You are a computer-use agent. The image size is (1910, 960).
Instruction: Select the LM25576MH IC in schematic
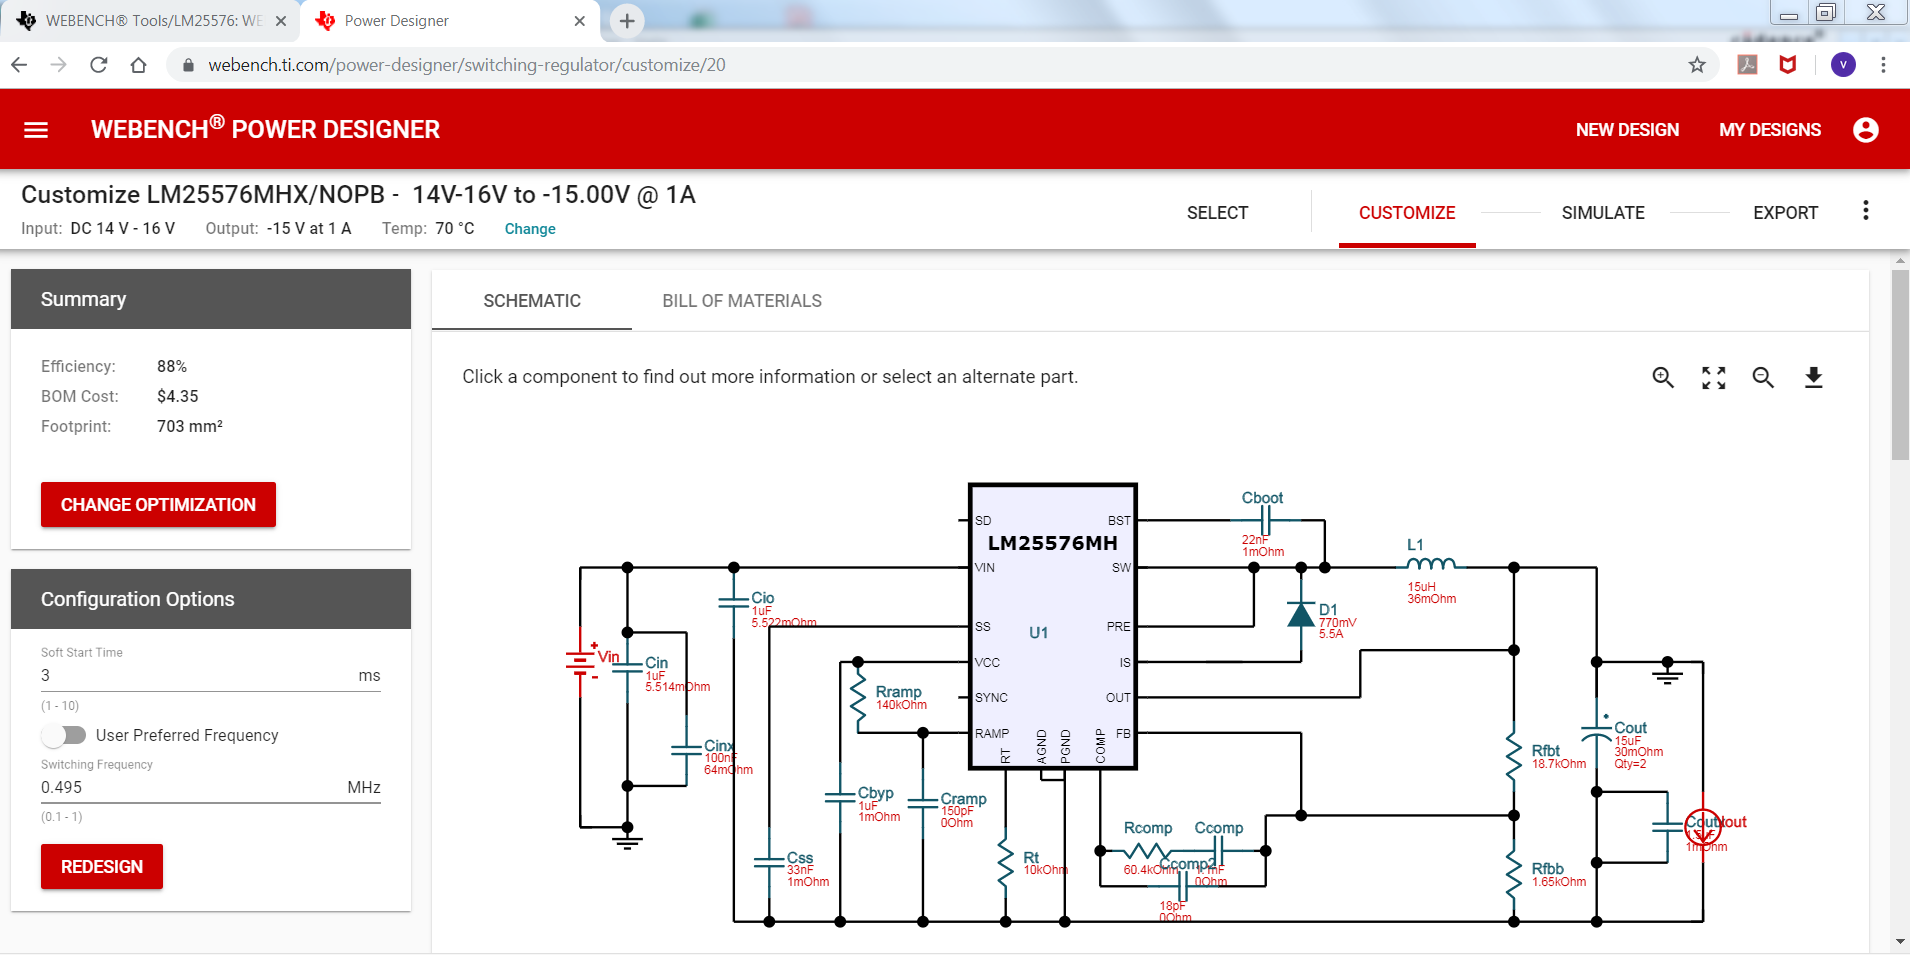(1053, 627)
